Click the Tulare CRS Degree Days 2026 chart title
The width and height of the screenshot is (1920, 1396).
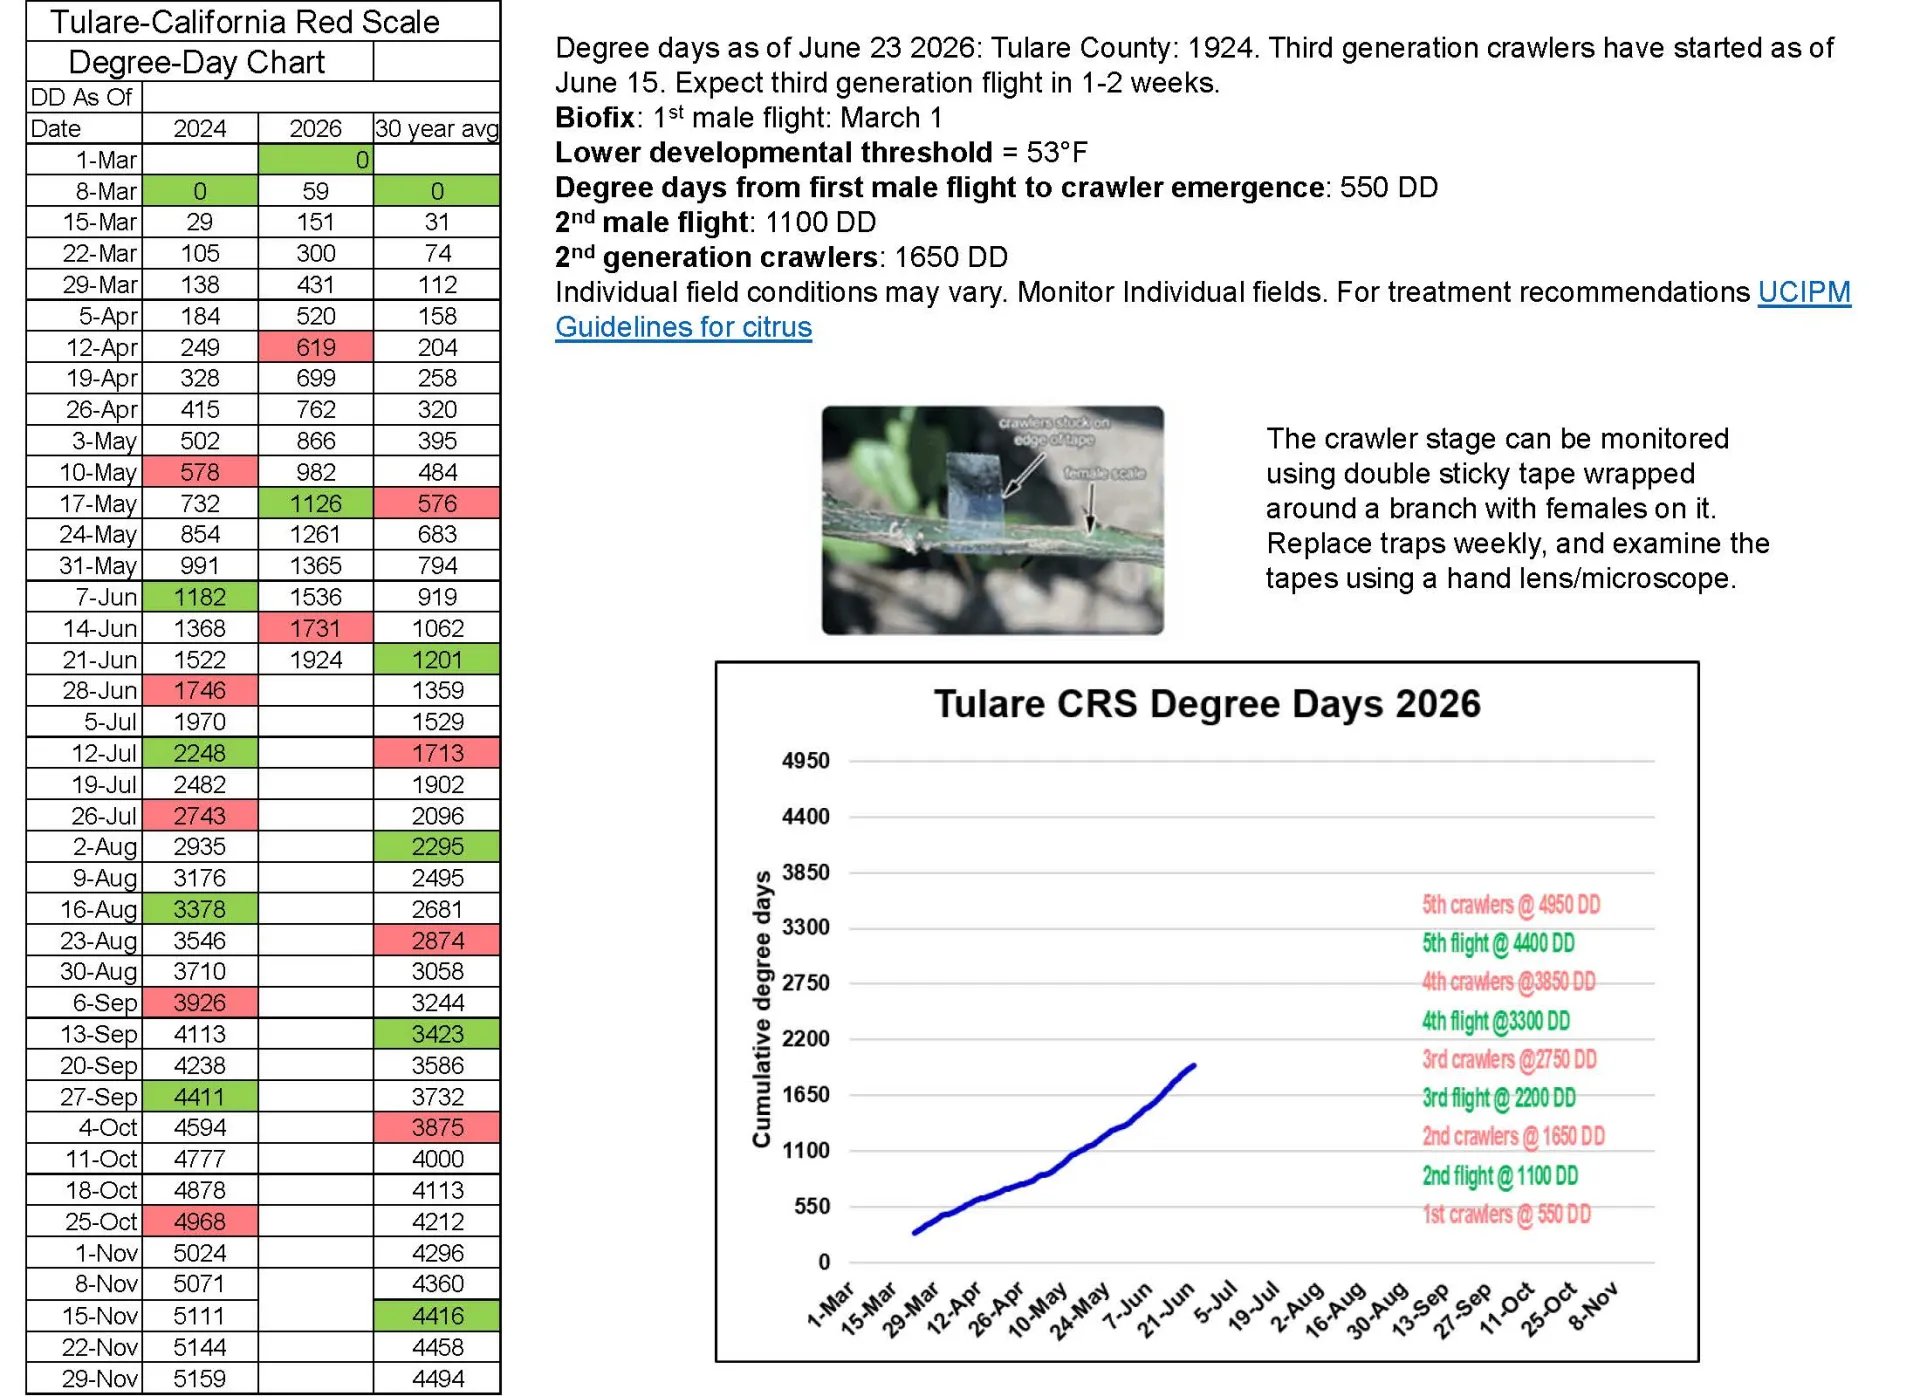coord(1206,704)
